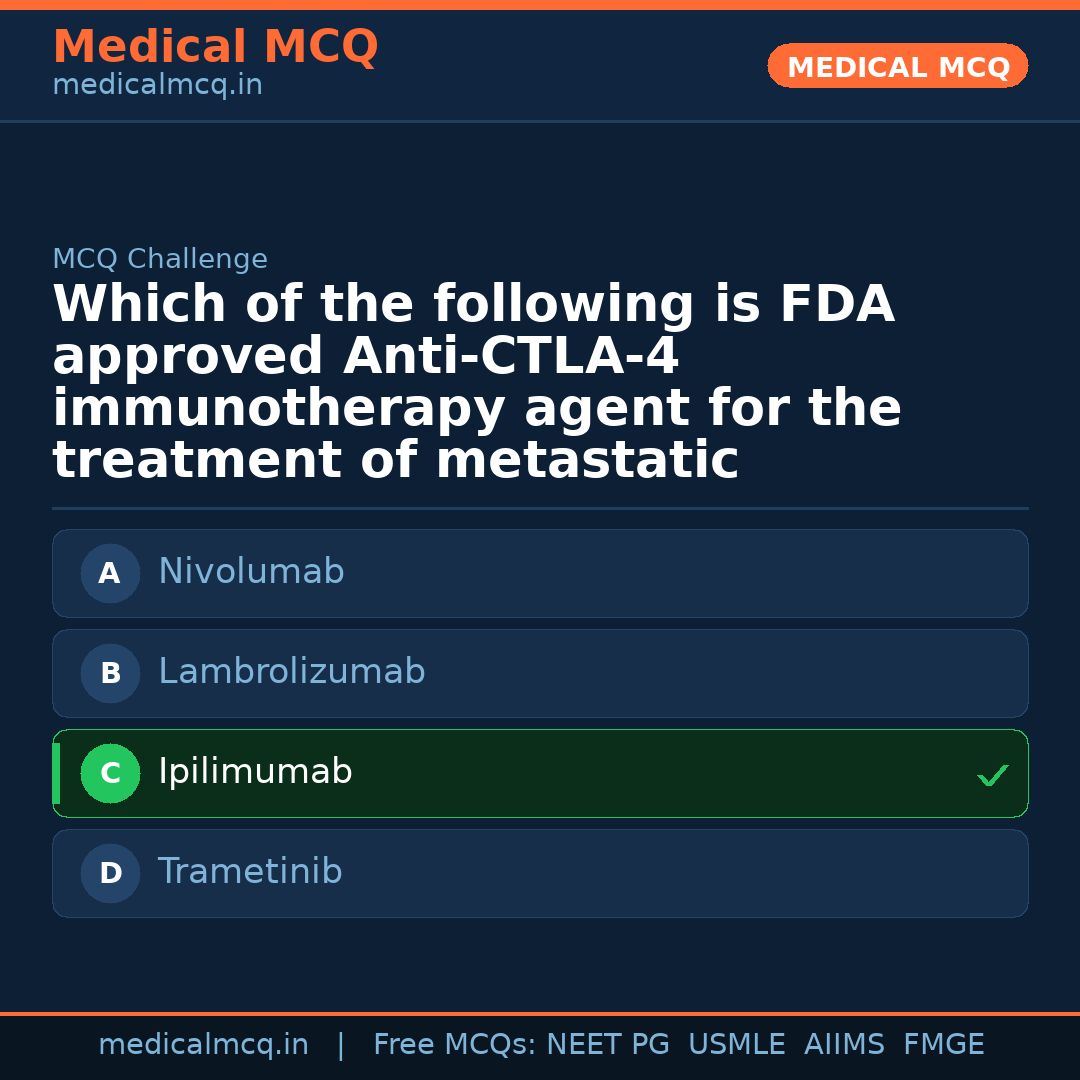Viewport: 1080px width, 1080px height.
Task: Select AIIMS in the footer
Action: pyautogui.click(x=844, y=1045)
